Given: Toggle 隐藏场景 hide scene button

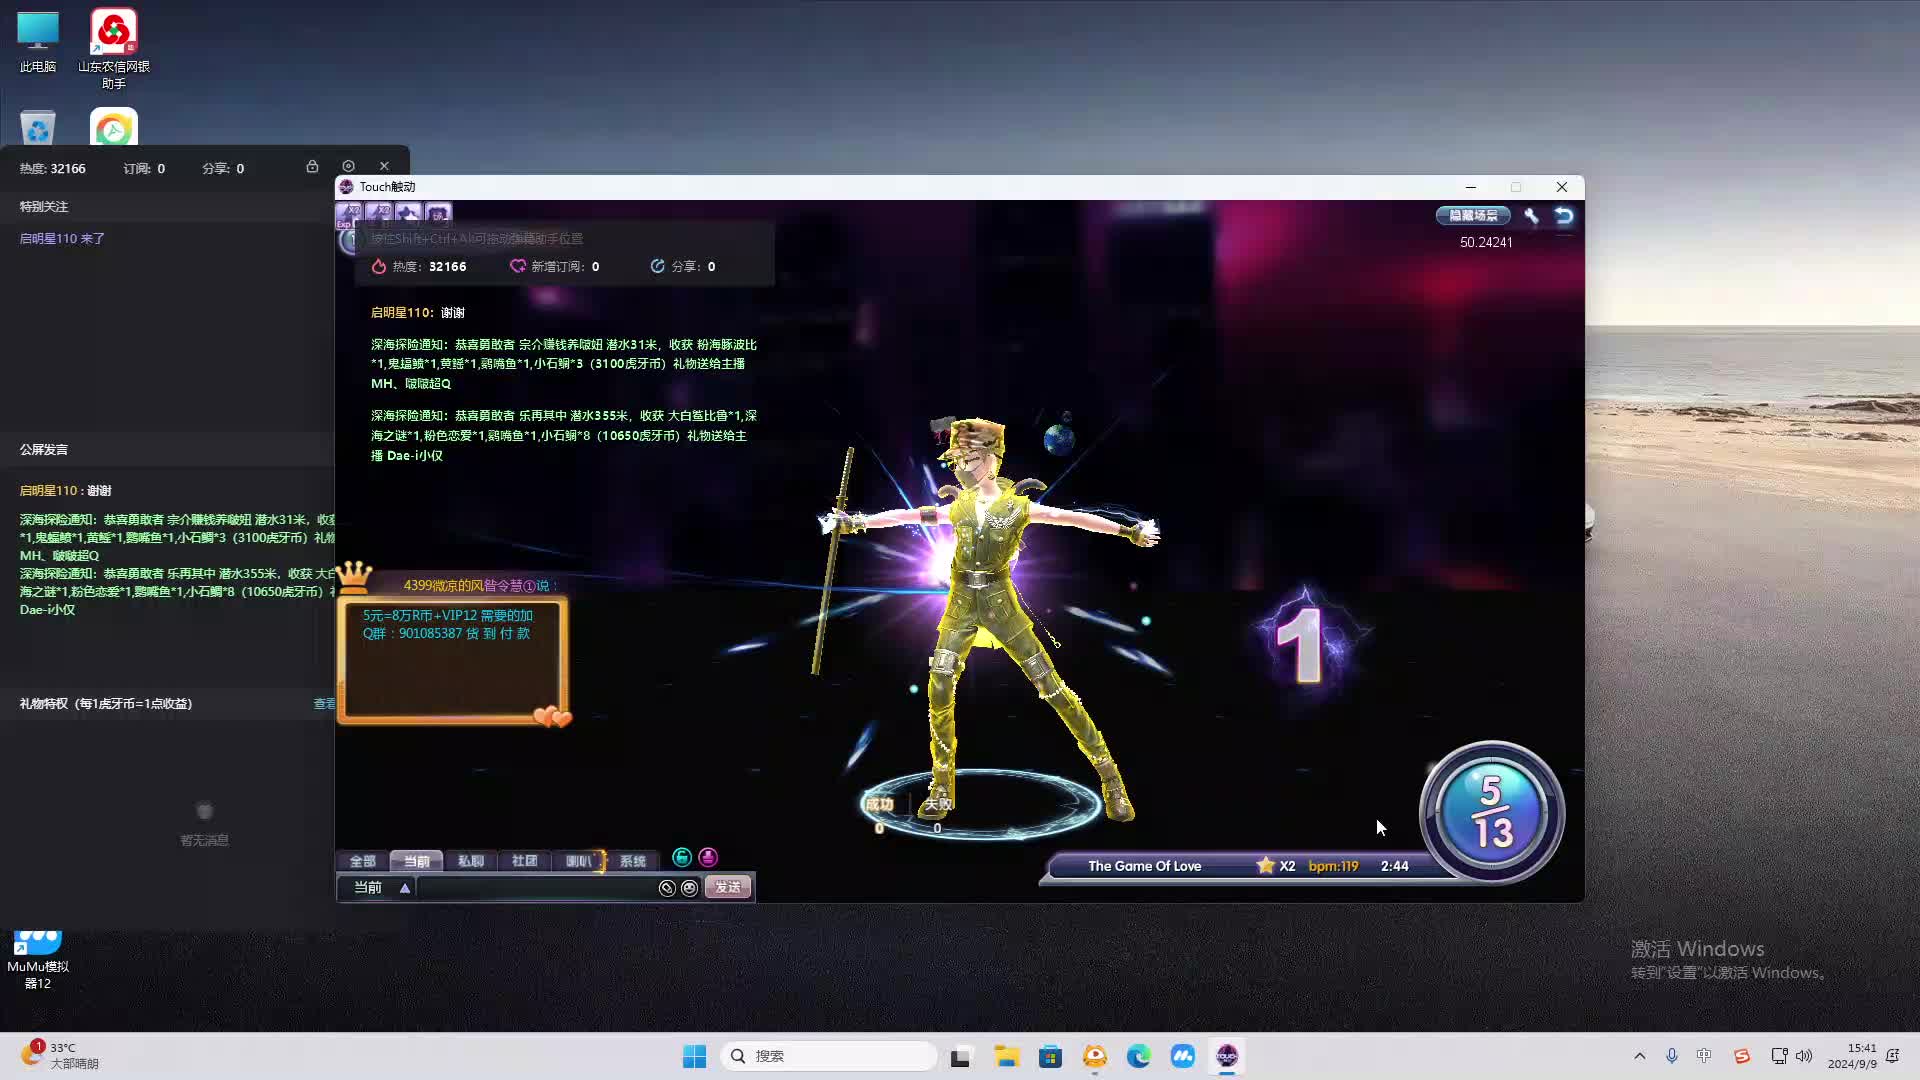Looking at the screenshot, I should pos(1473,215).
